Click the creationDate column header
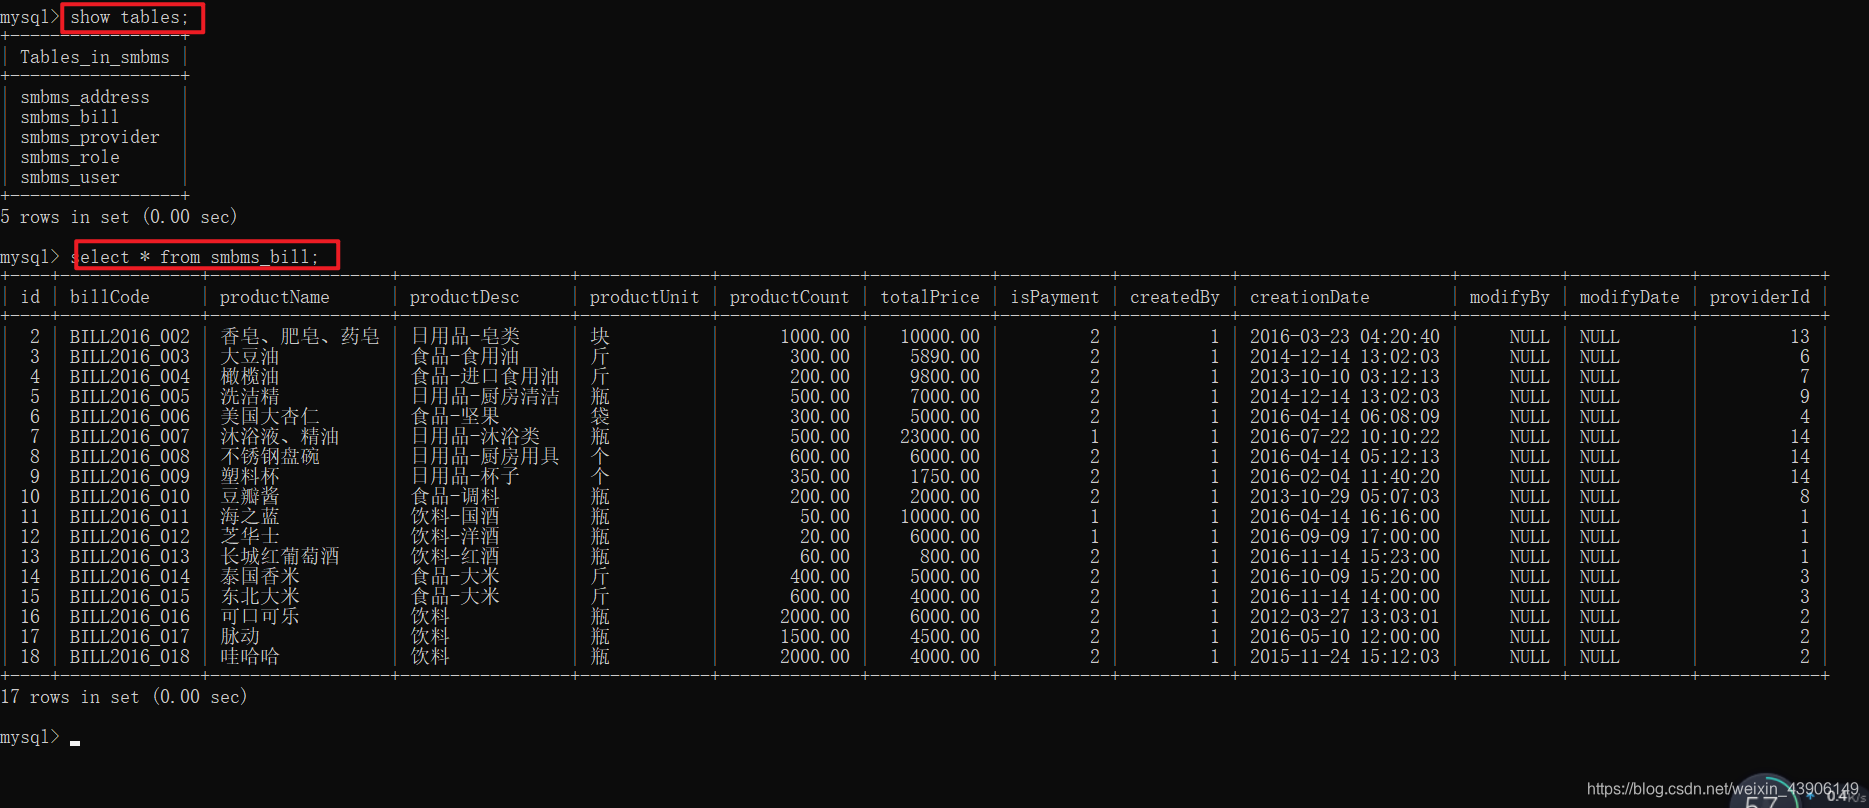This screenshot has width=1869, height=808. (1310, 297)
